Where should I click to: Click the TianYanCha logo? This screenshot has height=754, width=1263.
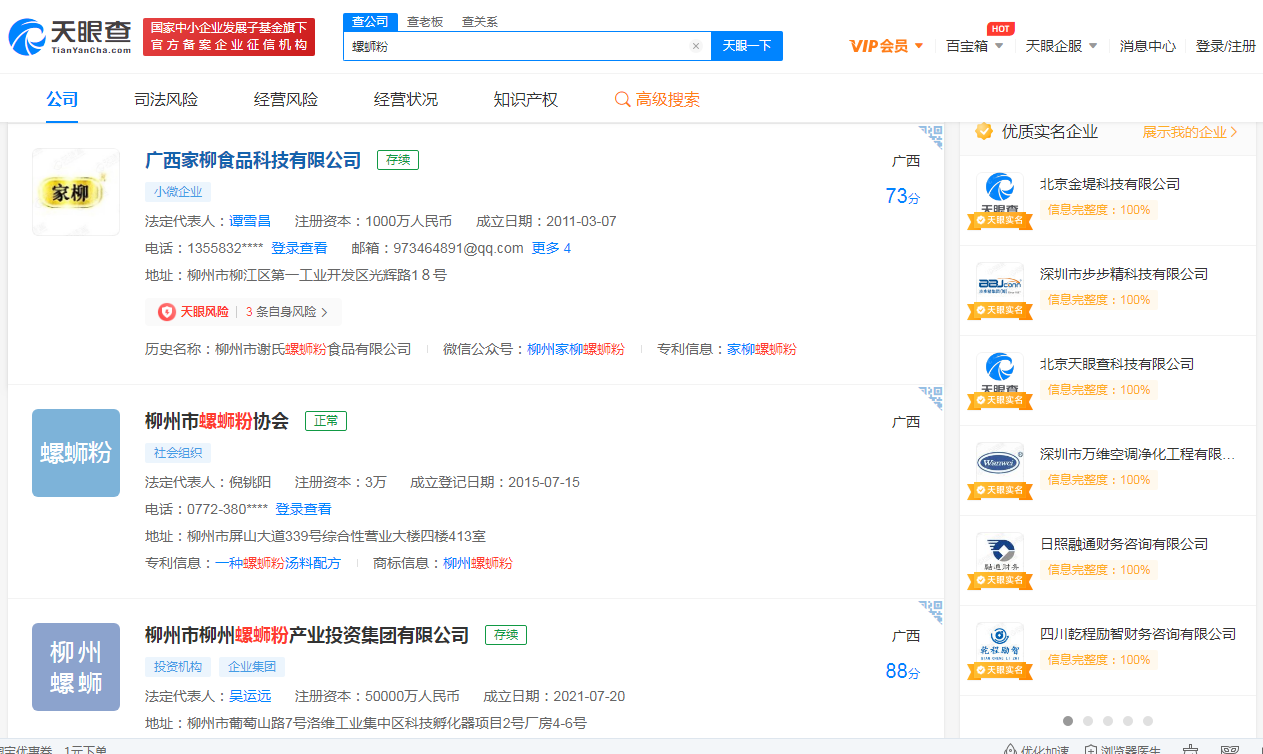pyautogui.click(x=70, y=37)
